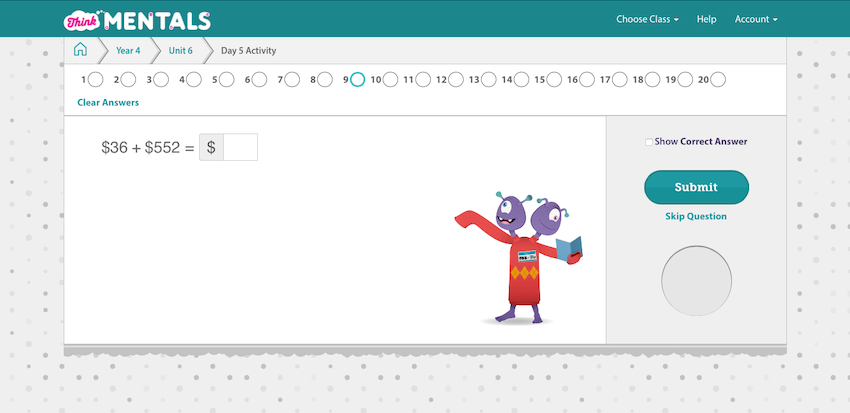The width and height of the screenshot is (850, 413).
Task: Open the Help page
Action: point(706,19)
